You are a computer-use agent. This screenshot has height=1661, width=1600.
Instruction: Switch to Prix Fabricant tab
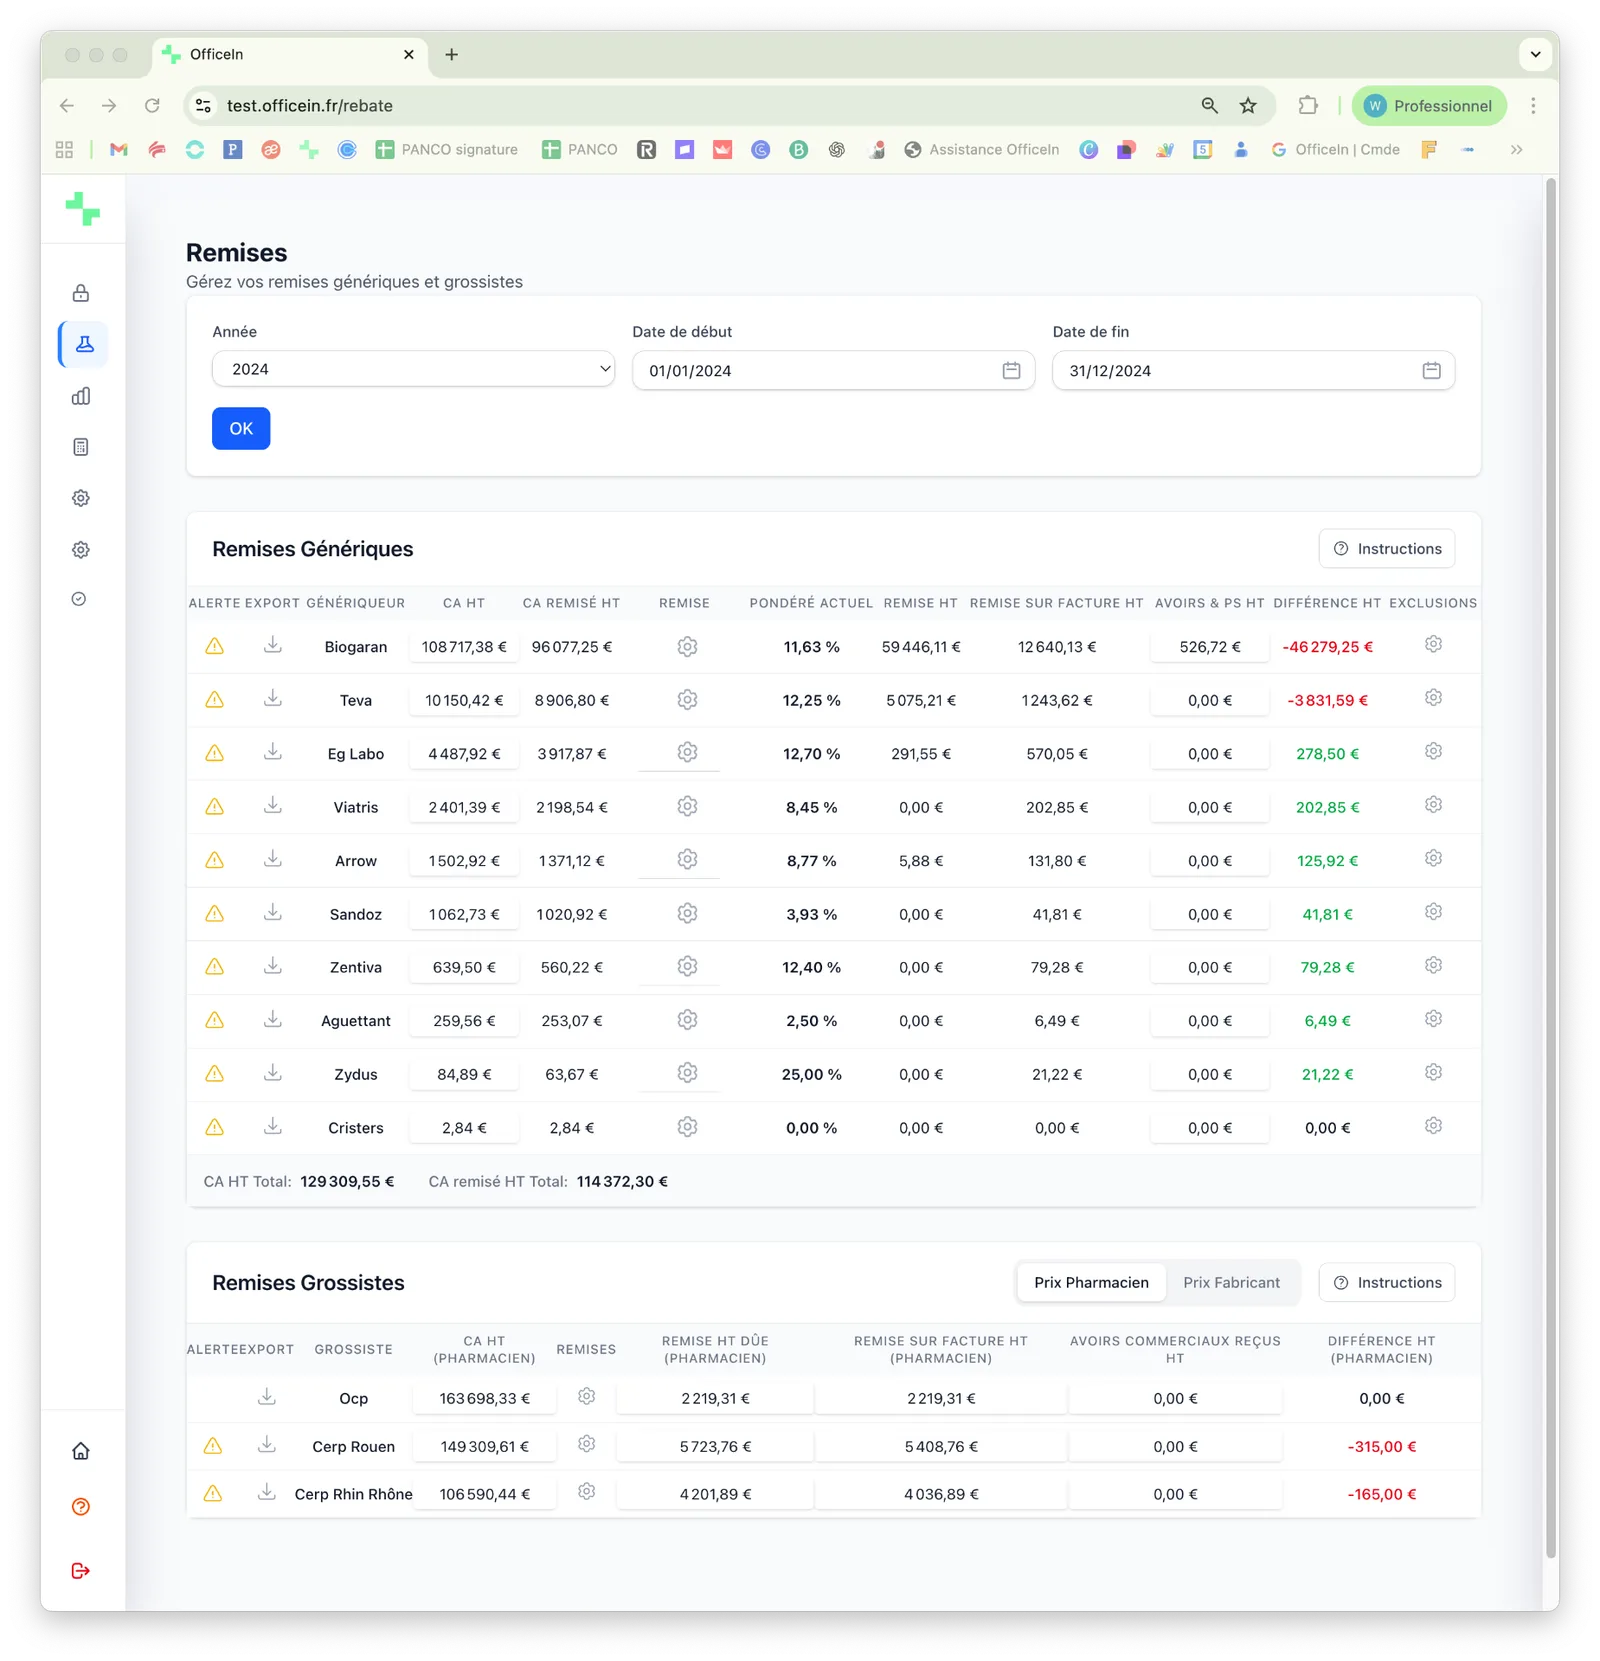tap(1231, 1282)
